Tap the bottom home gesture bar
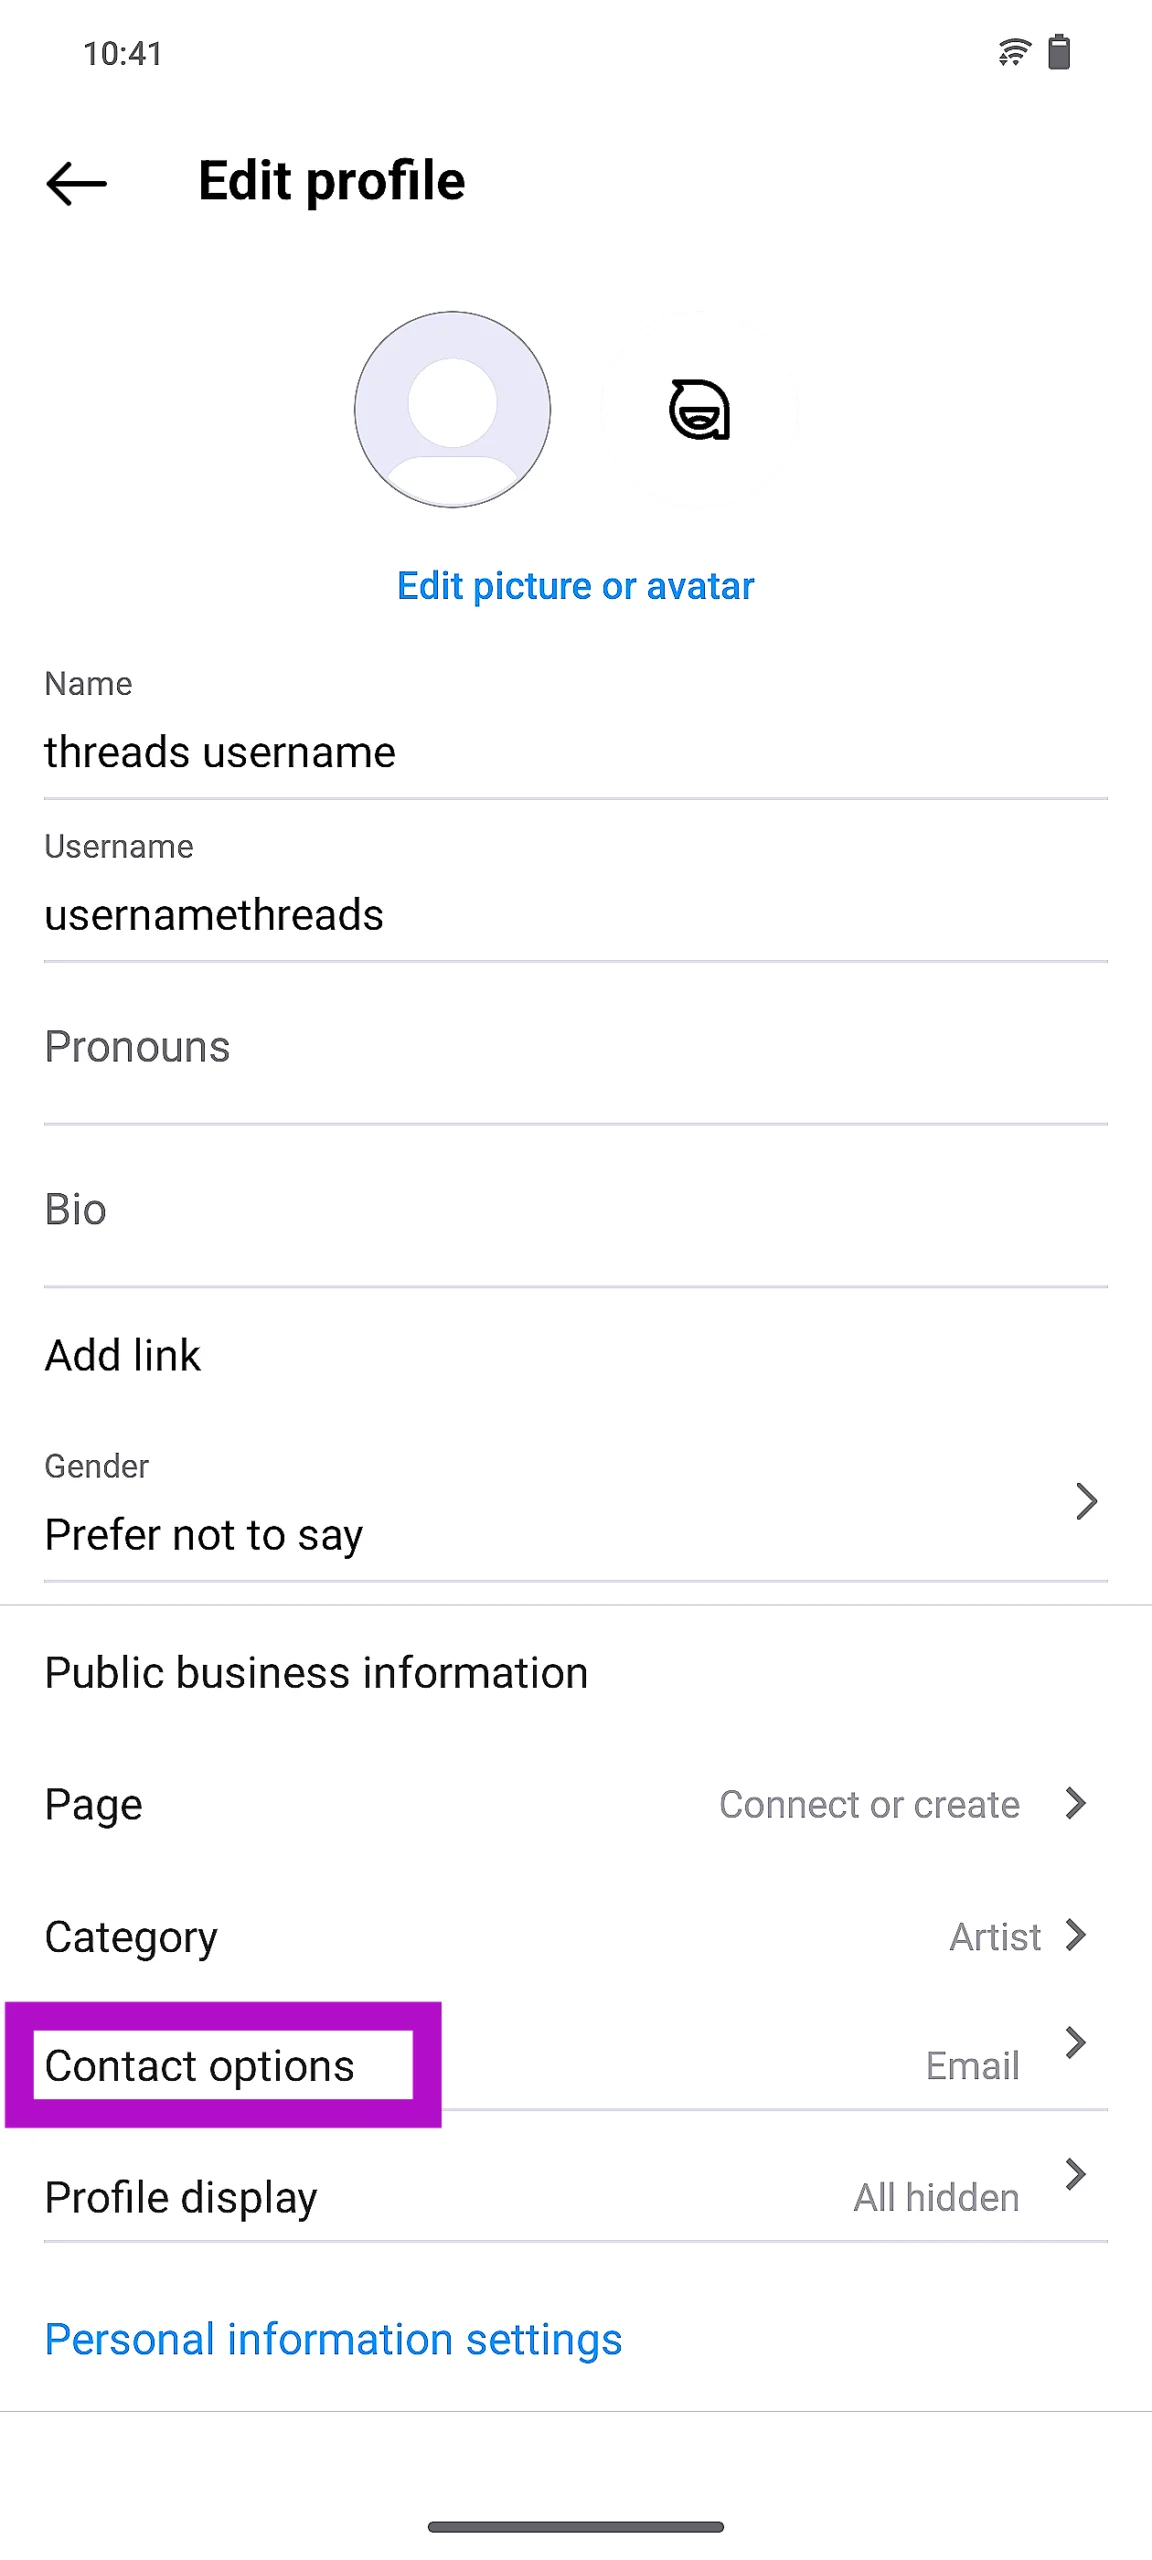Screen dimensions: 1152x2560 (x=575, y=2527)
